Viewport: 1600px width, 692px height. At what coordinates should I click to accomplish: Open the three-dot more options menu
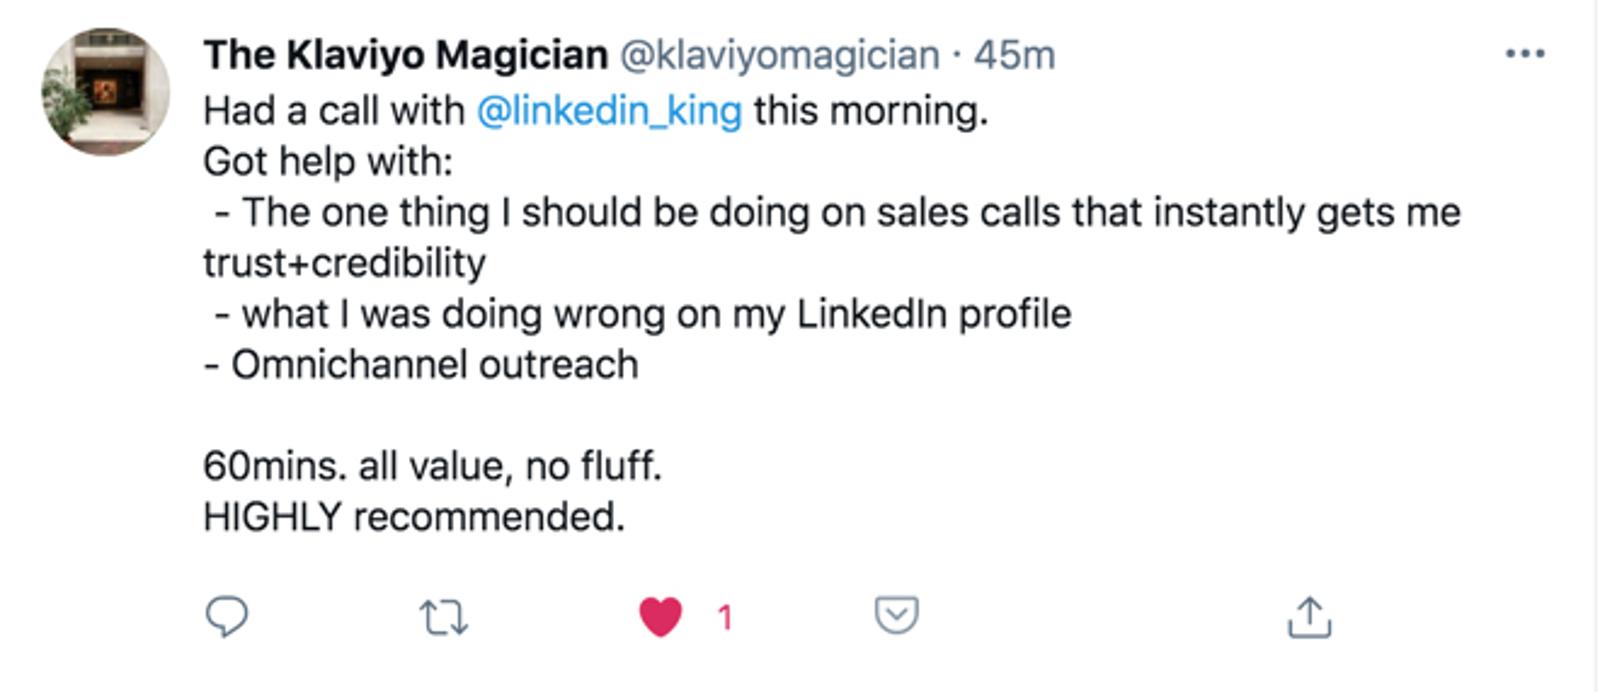(x=1524, y=54)
